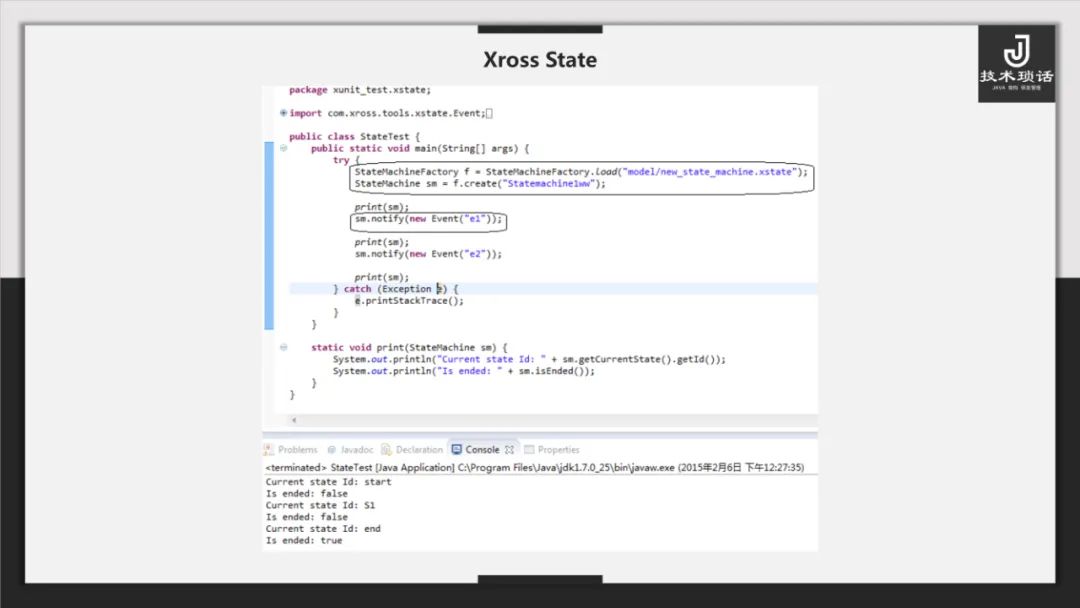Click the Problems tab icon

pyautogui.click(x=269, y=450)
